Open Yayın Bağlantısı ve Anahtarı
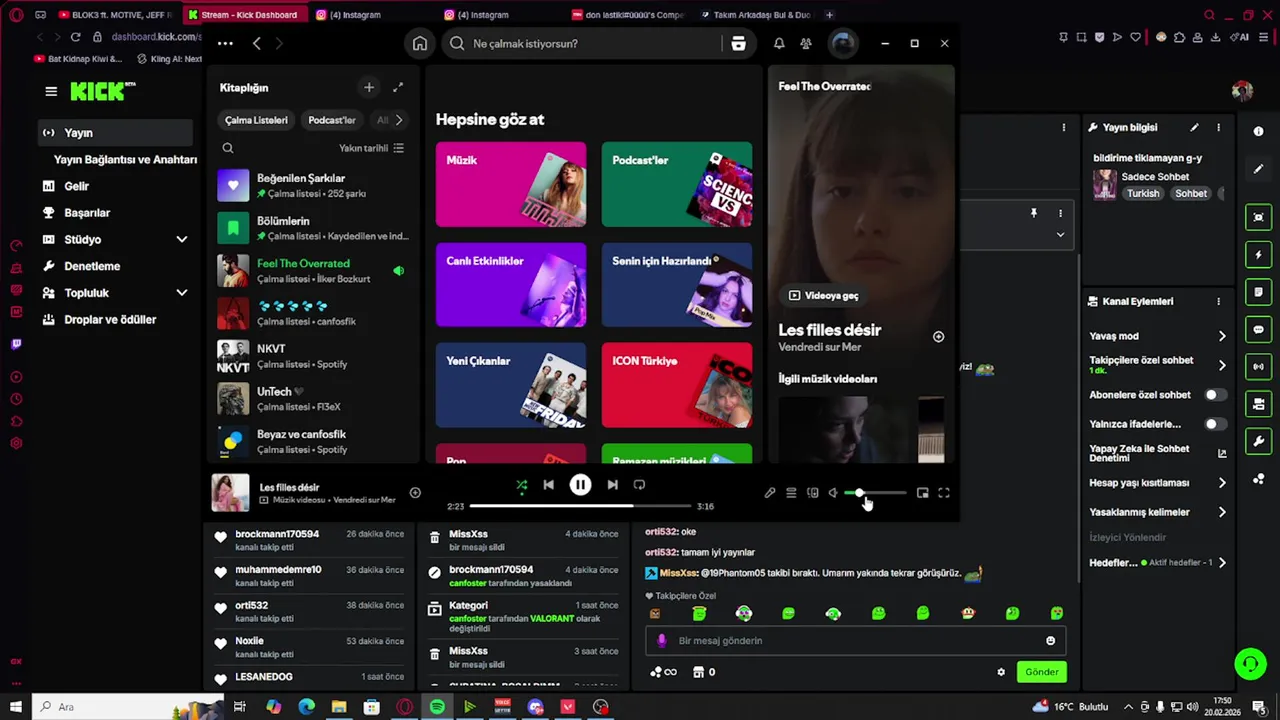Viewport: 1280px width, 720px height. pyautogui.click(x=125, y=159)
